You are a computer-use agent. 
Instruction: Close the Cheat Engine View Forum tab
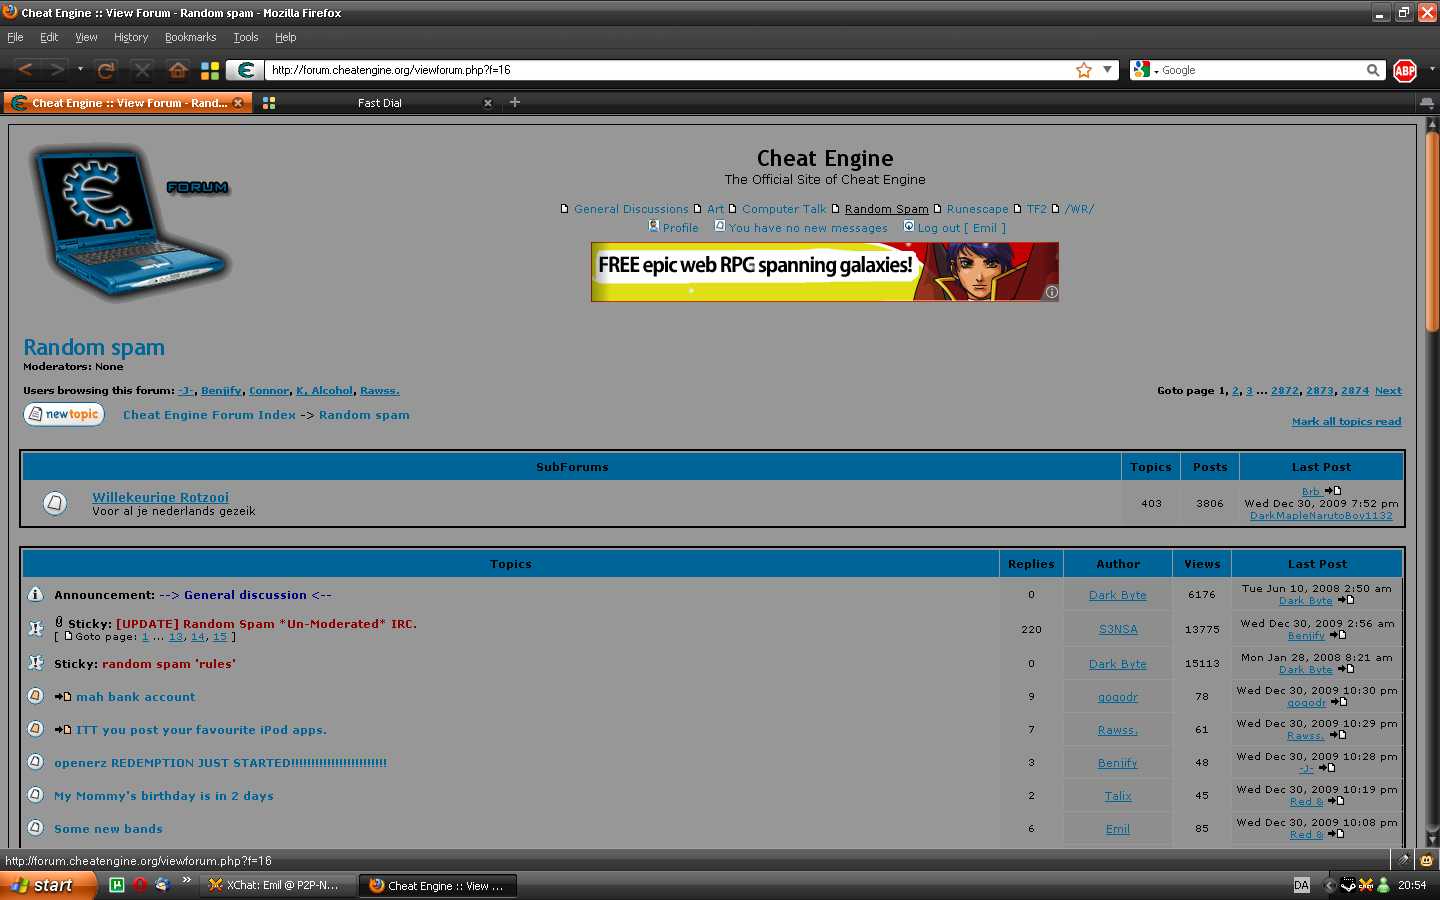coord(238,103)
